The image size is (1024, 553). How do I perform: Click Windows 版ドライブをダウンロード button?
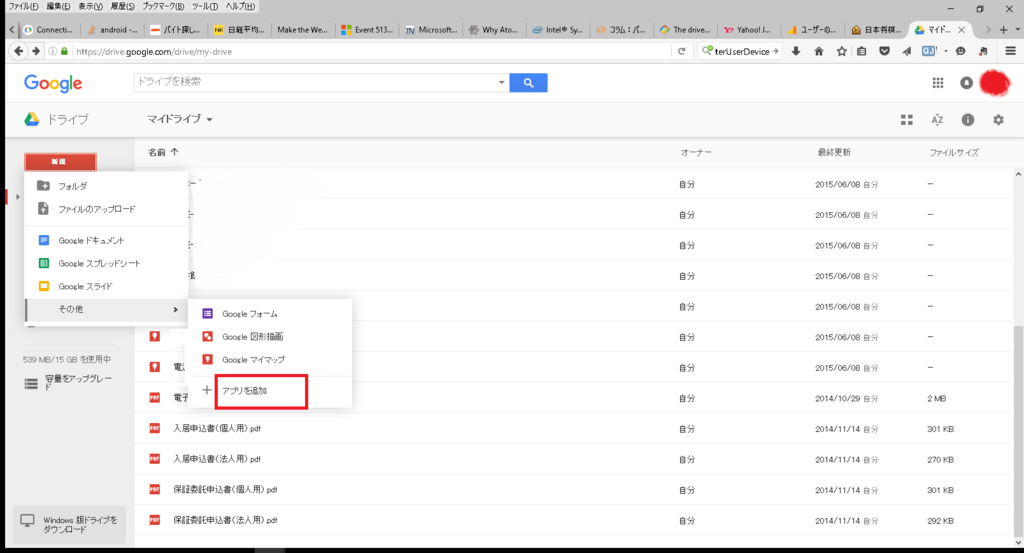(x=69, y=524)
